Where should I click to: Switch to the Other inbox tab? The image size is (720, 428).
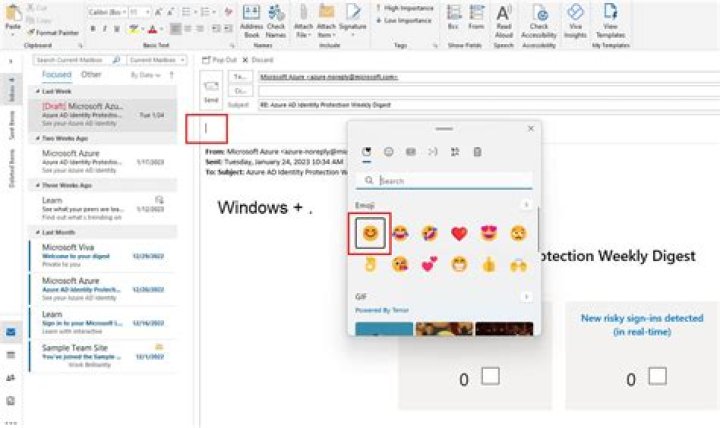[x=91, y=74]
